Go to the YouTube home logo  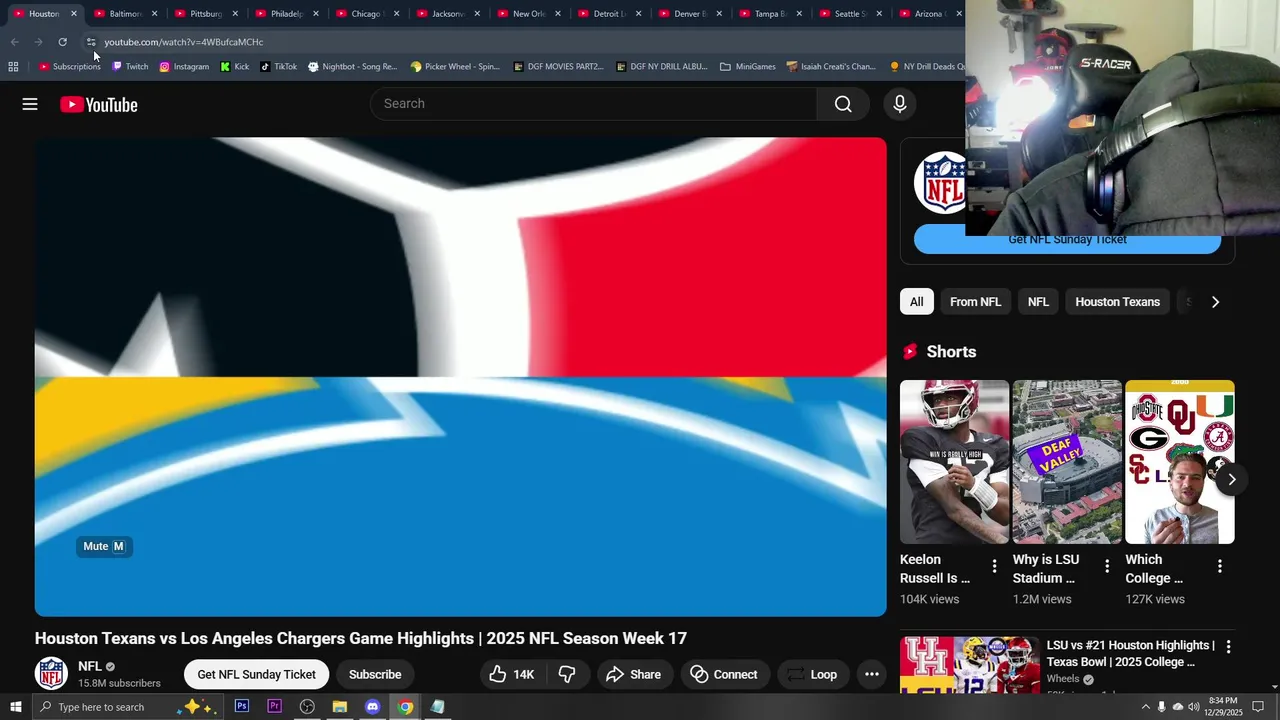point(98,104)
